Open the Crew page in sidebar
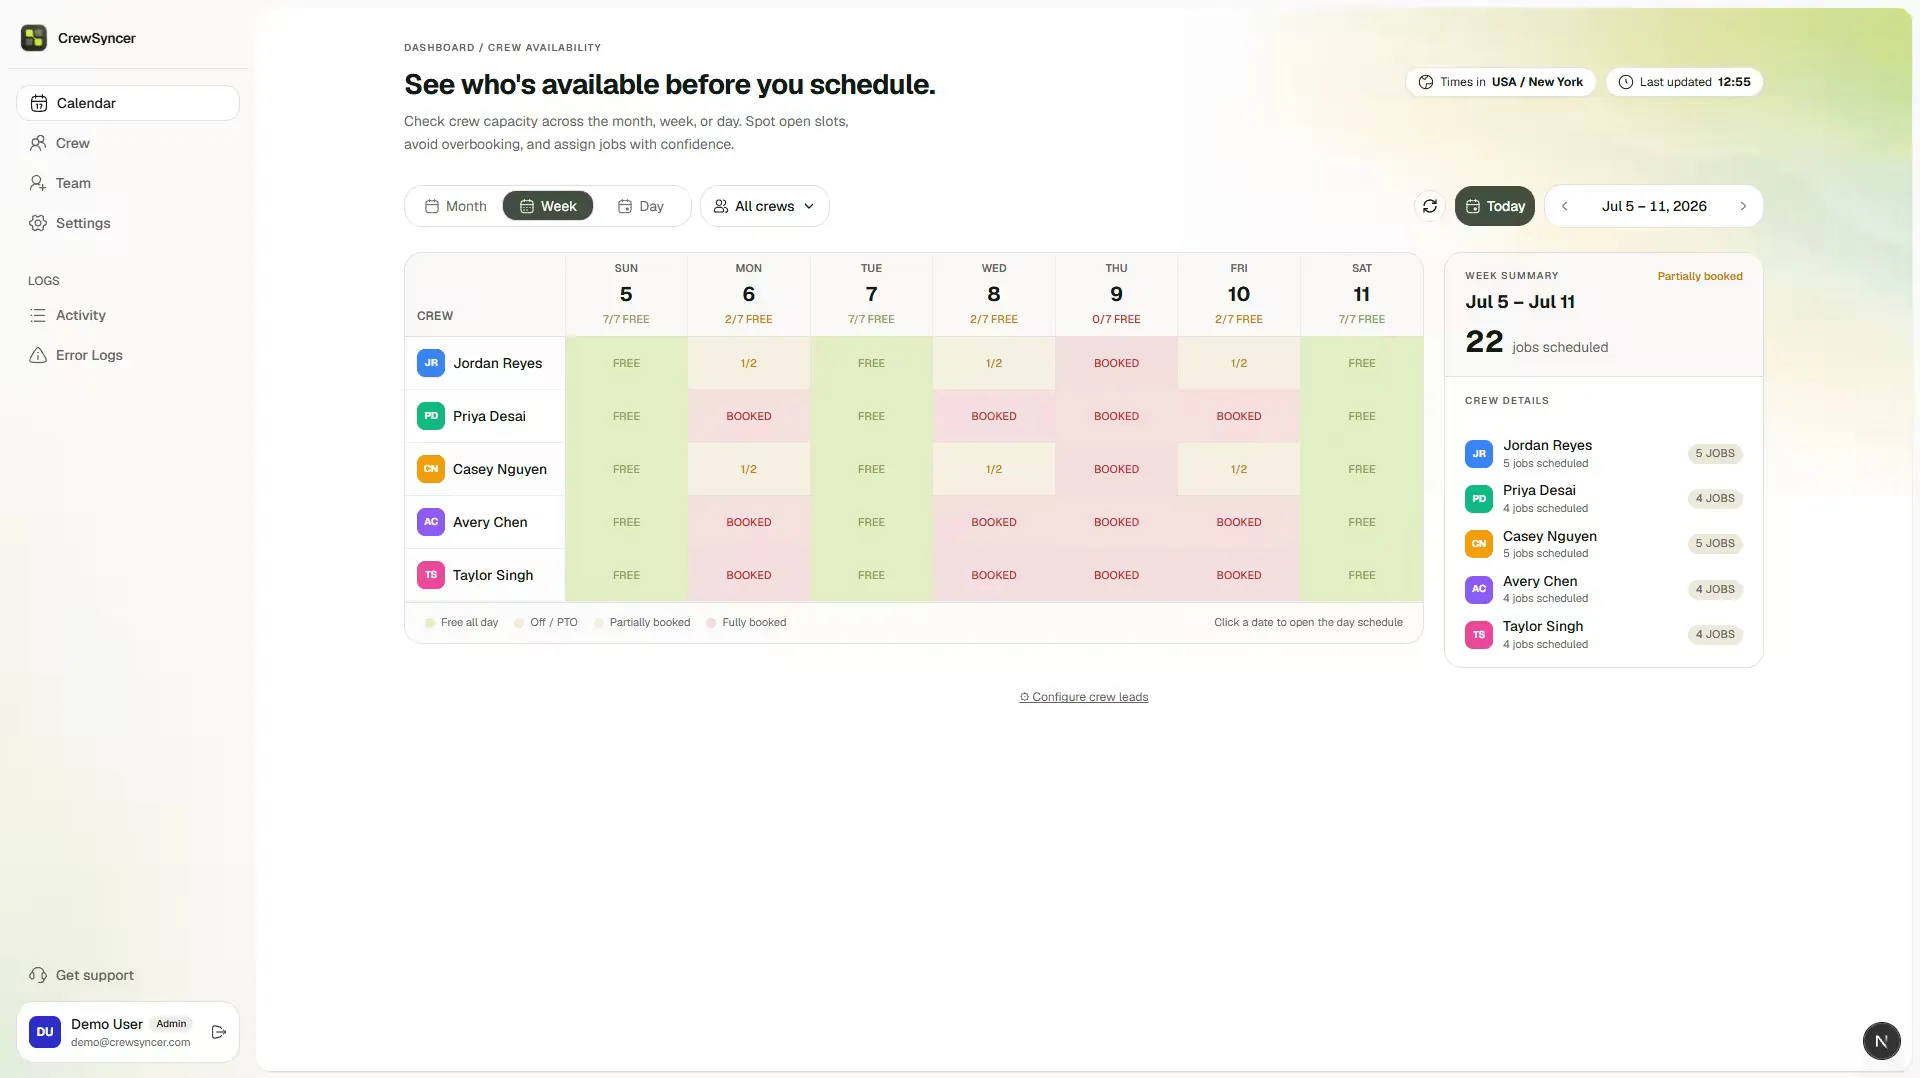1920x1078 pixels. coord(128,143)
